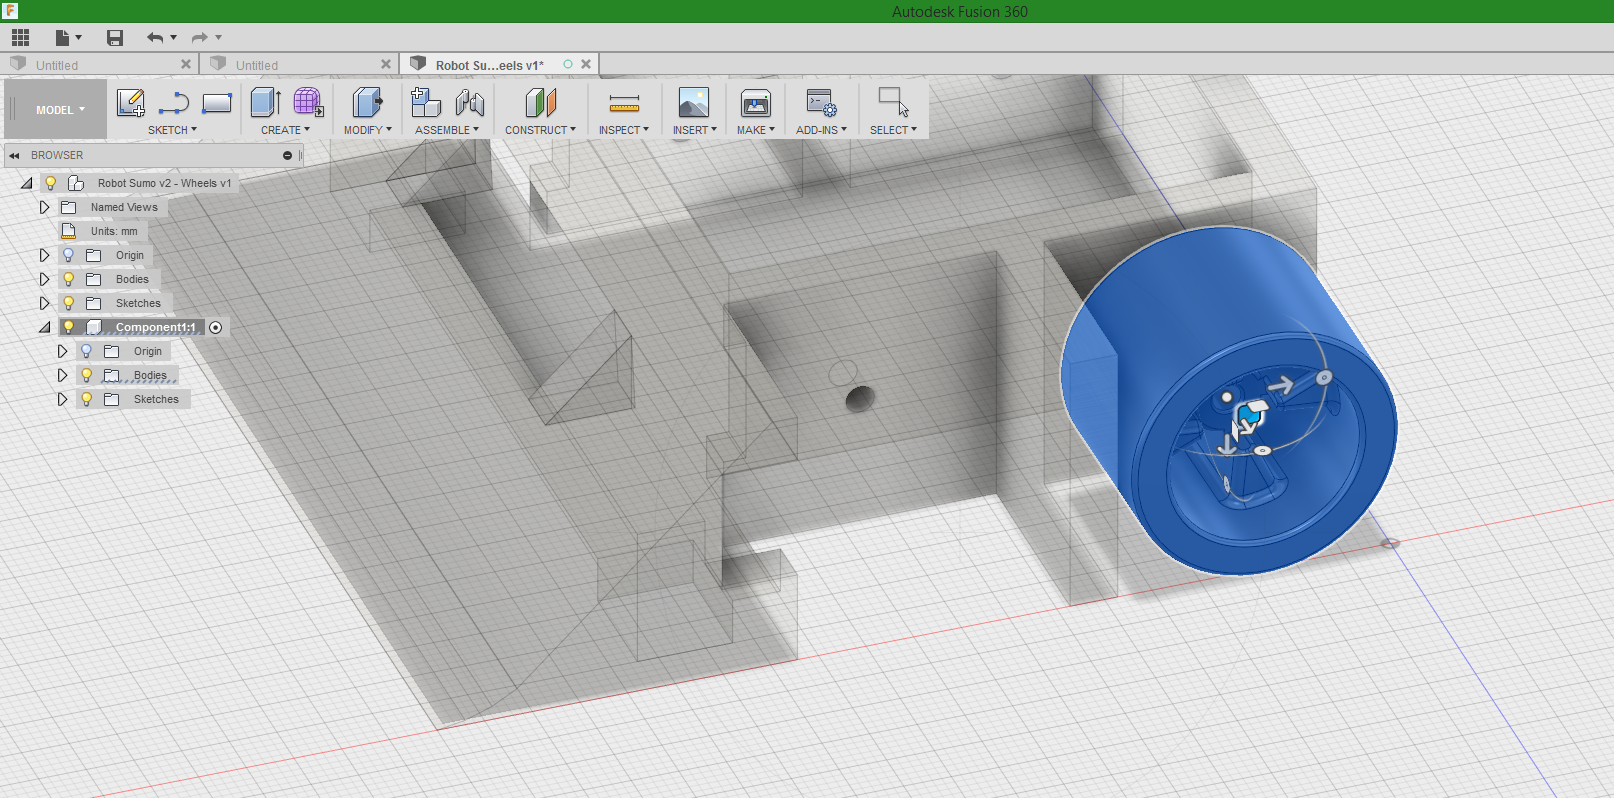Click the Create Sketch icon
The width and height of the screenshot is (1614, 798).
click(130, 103)
